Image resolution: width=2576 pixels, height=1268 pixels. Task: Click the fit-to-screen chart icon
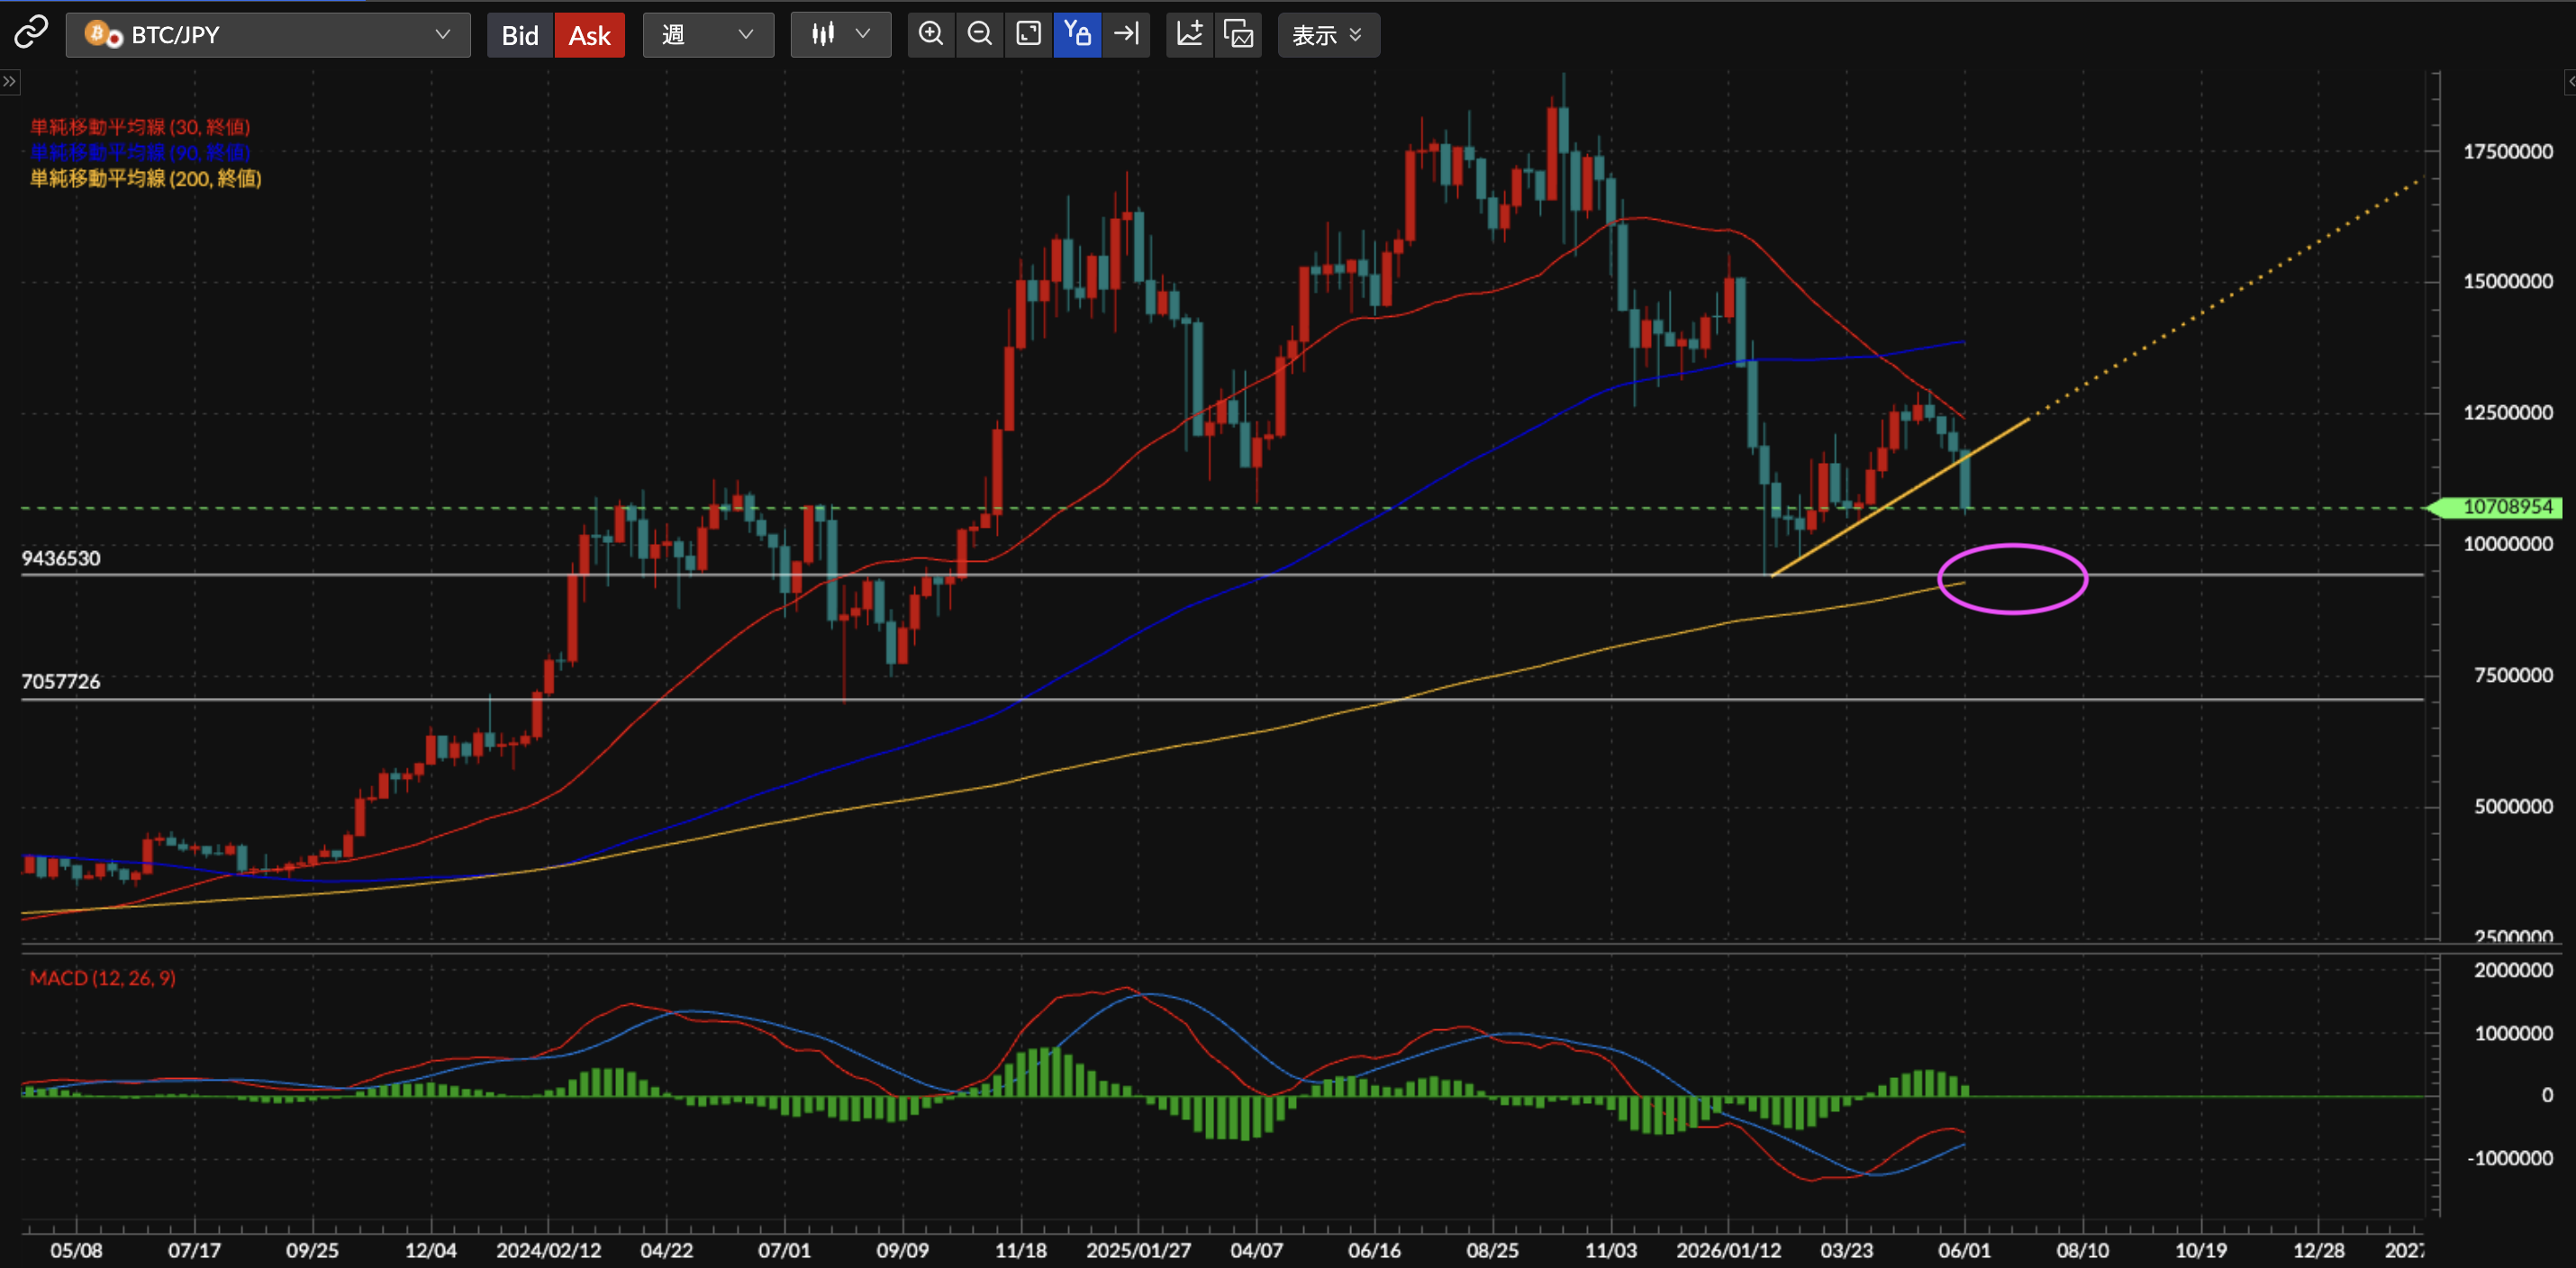pyautogui.click(x=1028, y=34)
